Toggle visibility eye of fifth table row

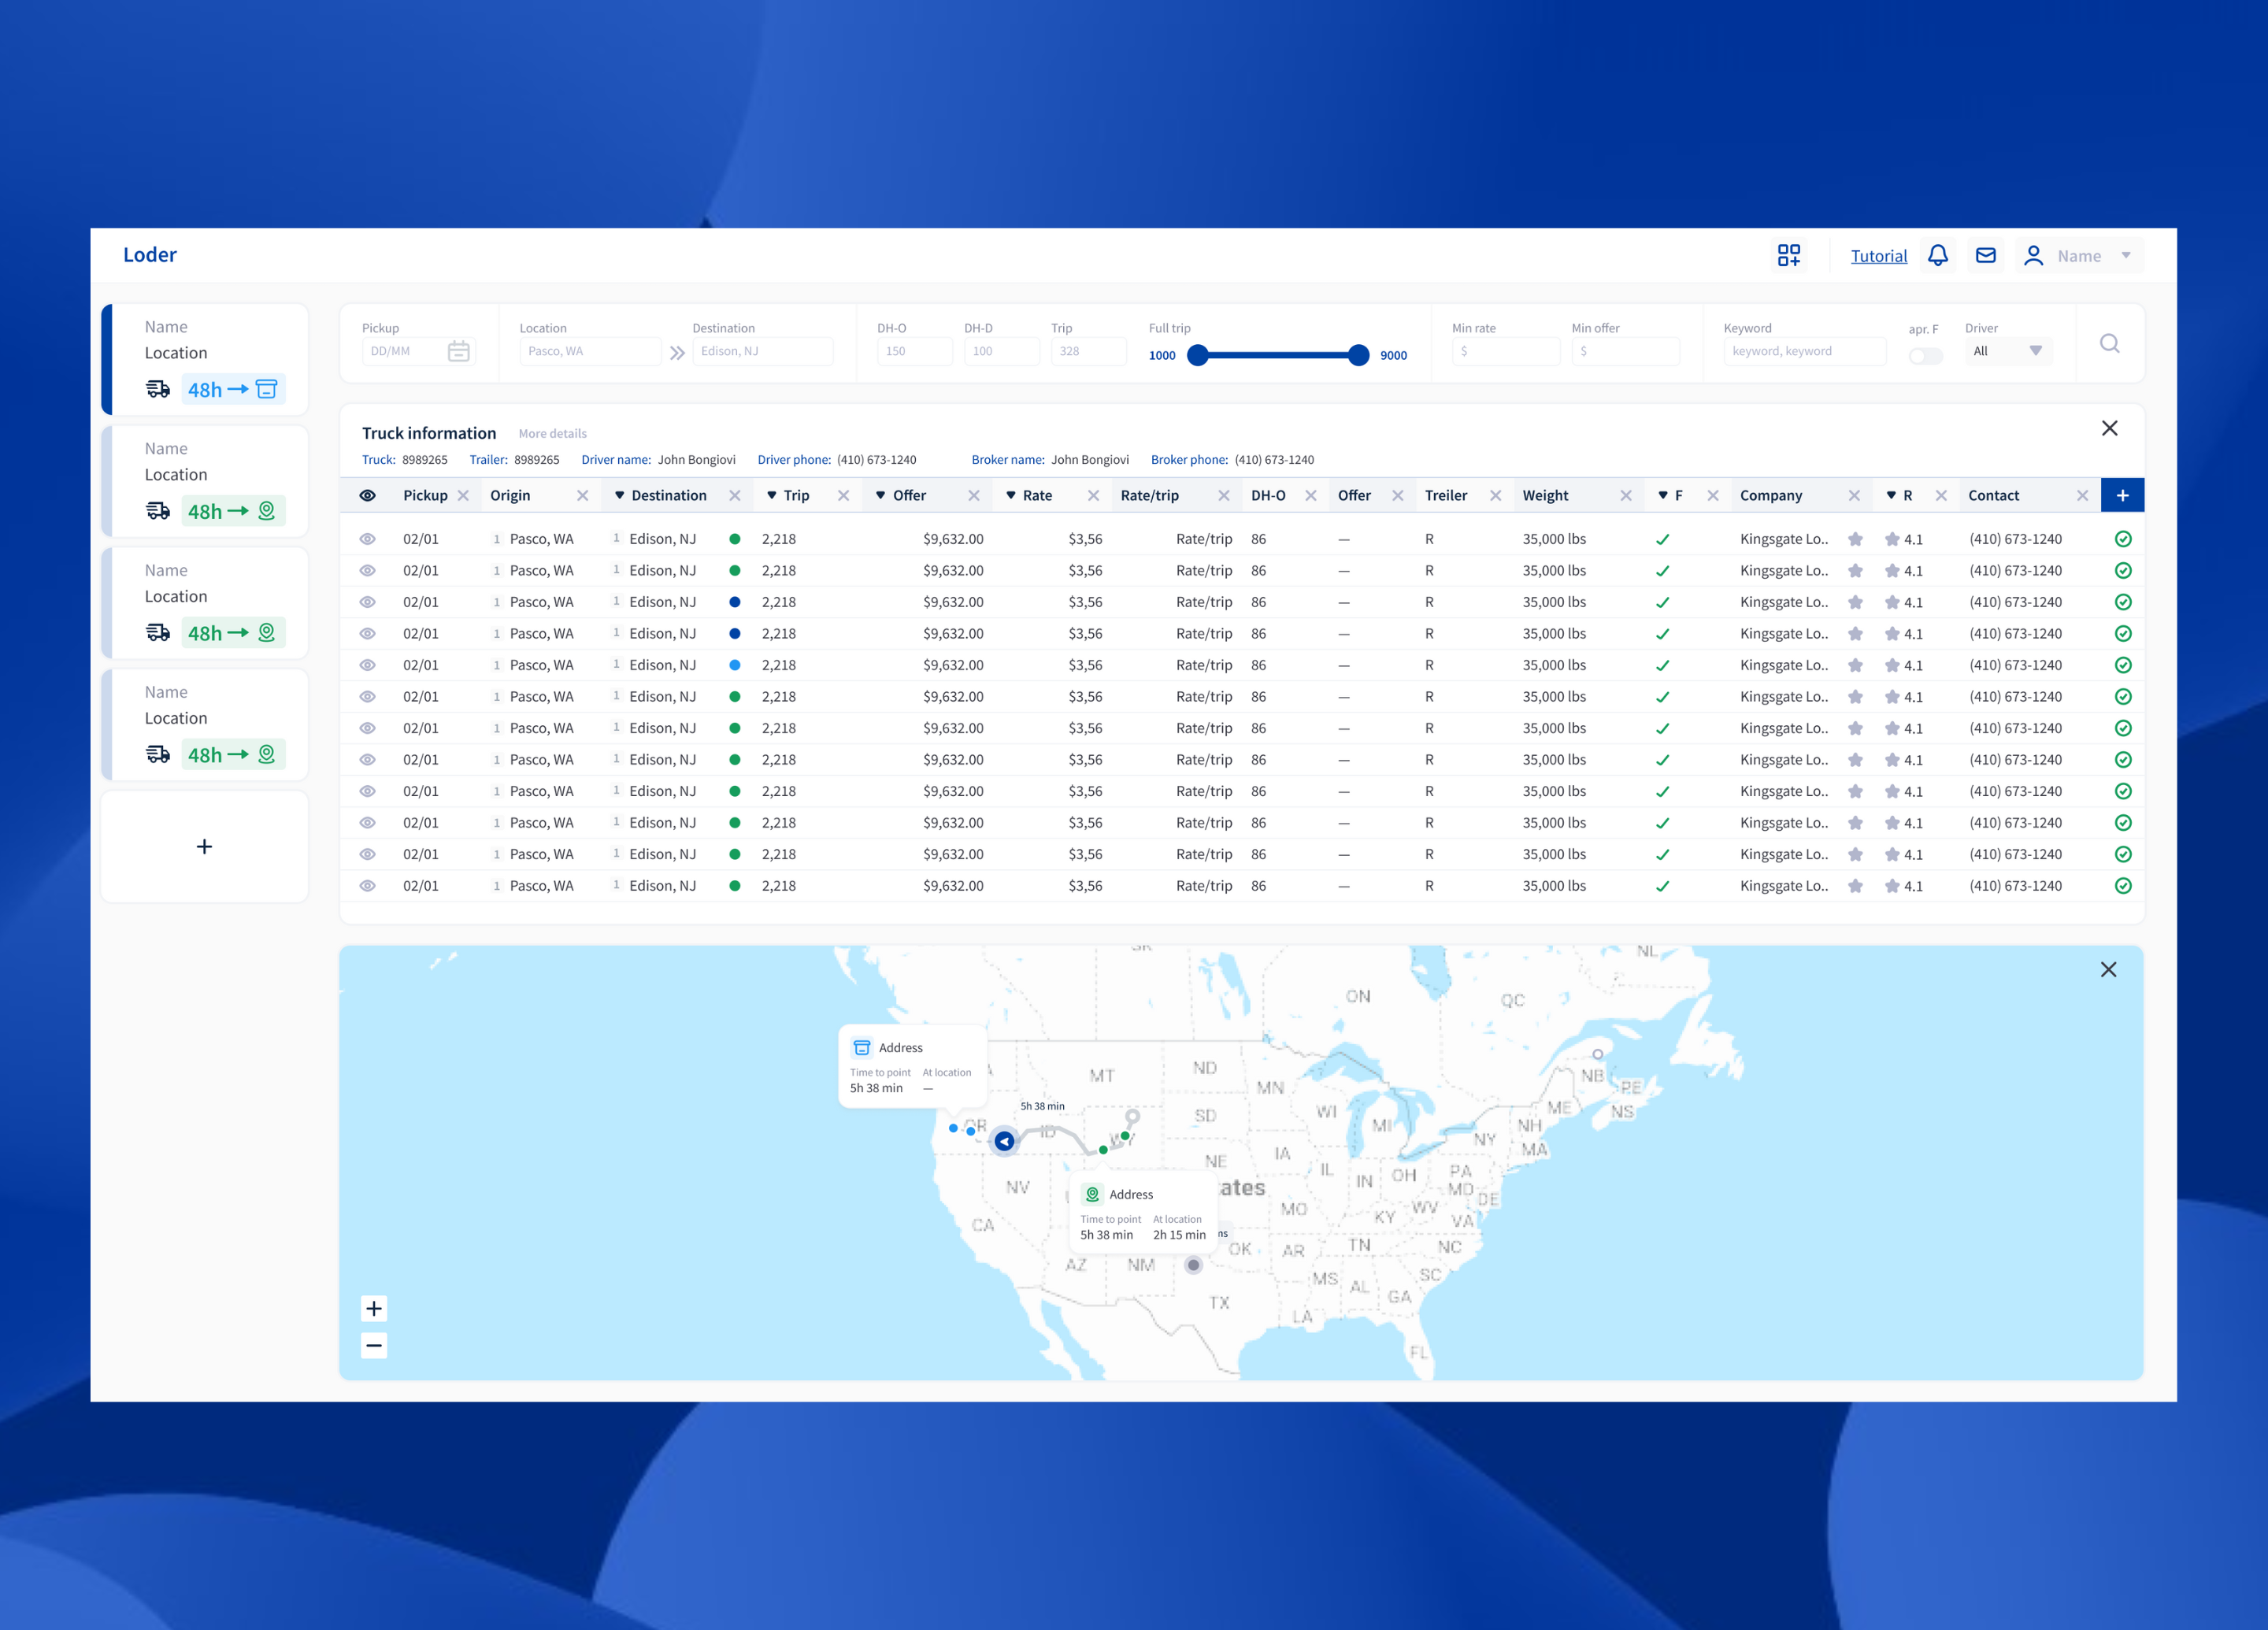pos(367,665)
